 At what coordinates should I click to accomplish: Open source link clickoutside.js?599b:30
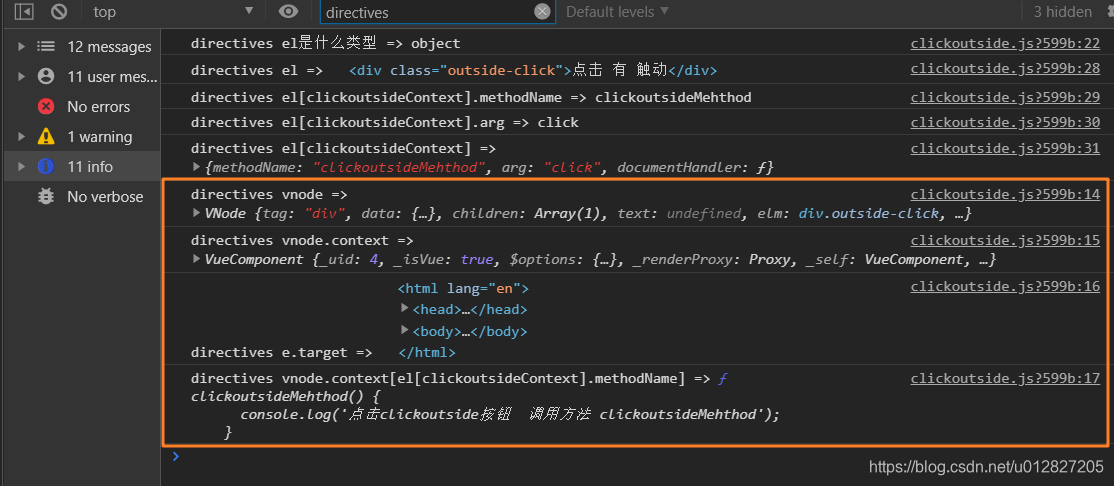pos(1005,122)
